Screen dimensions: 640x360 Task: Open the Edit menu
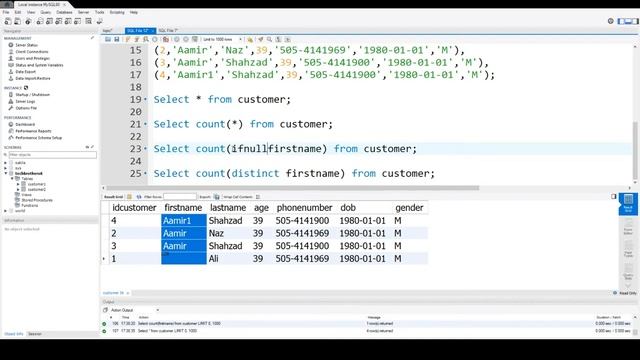(x=18, y=12)
